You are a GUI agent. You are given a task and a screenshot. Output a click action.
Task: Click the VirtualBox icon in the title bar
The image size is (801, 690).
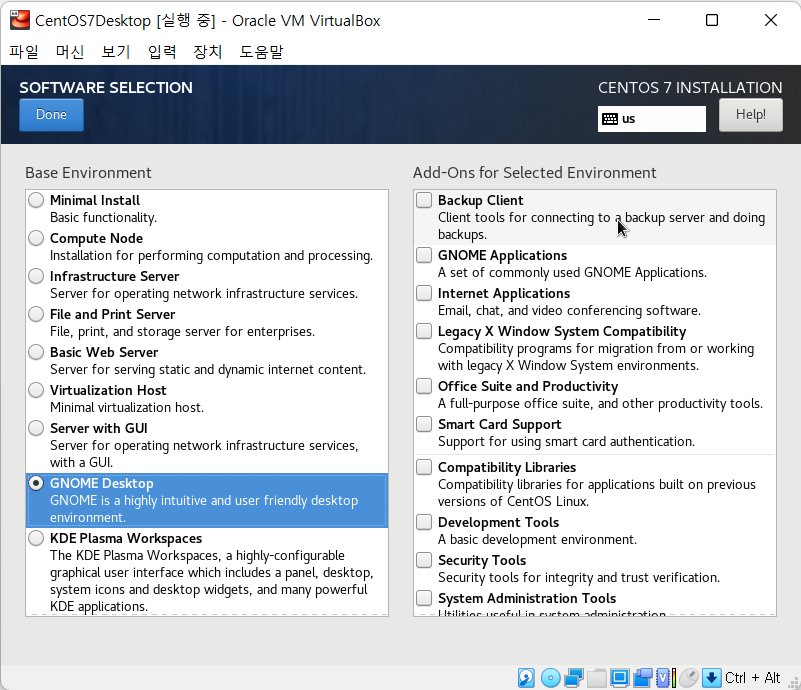tap(20, 20)
